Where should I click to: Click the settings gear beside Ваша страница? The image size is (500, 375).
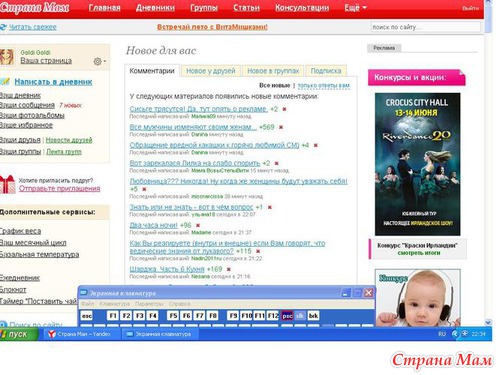[x=98, y=61]
